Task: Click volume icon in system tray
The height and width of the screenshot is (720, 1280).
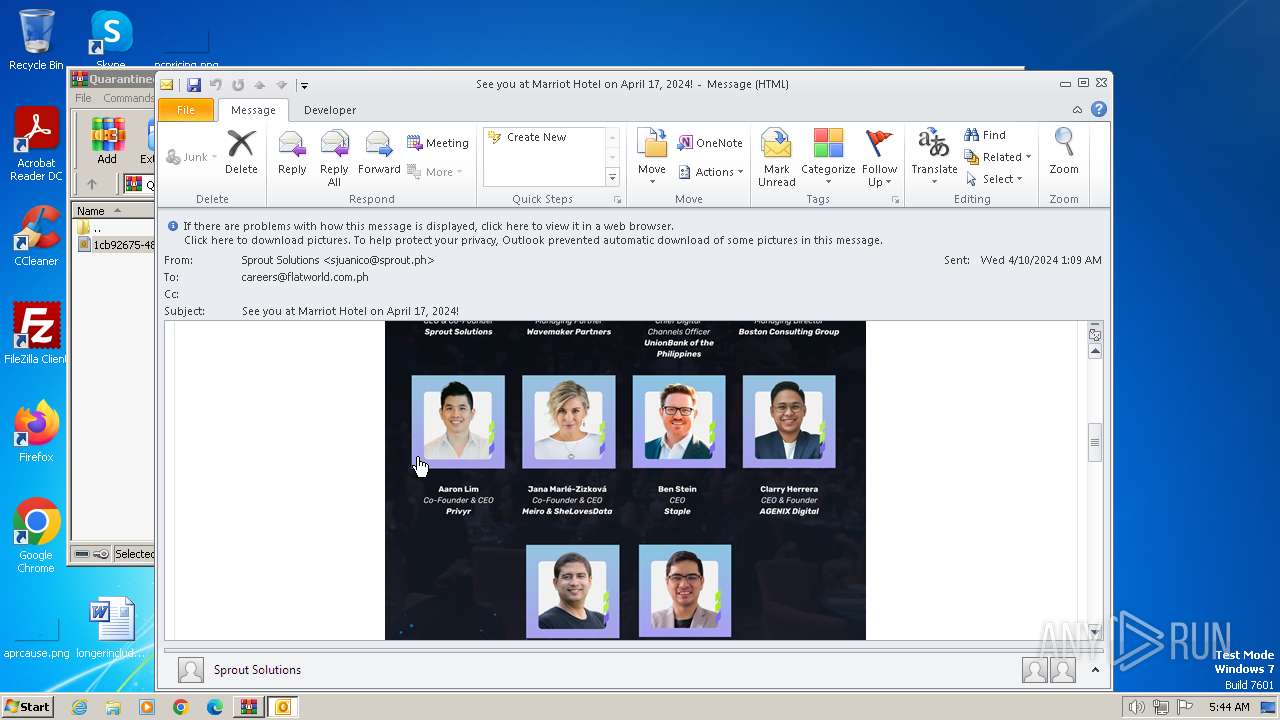Action: (x=1135, y=707)
